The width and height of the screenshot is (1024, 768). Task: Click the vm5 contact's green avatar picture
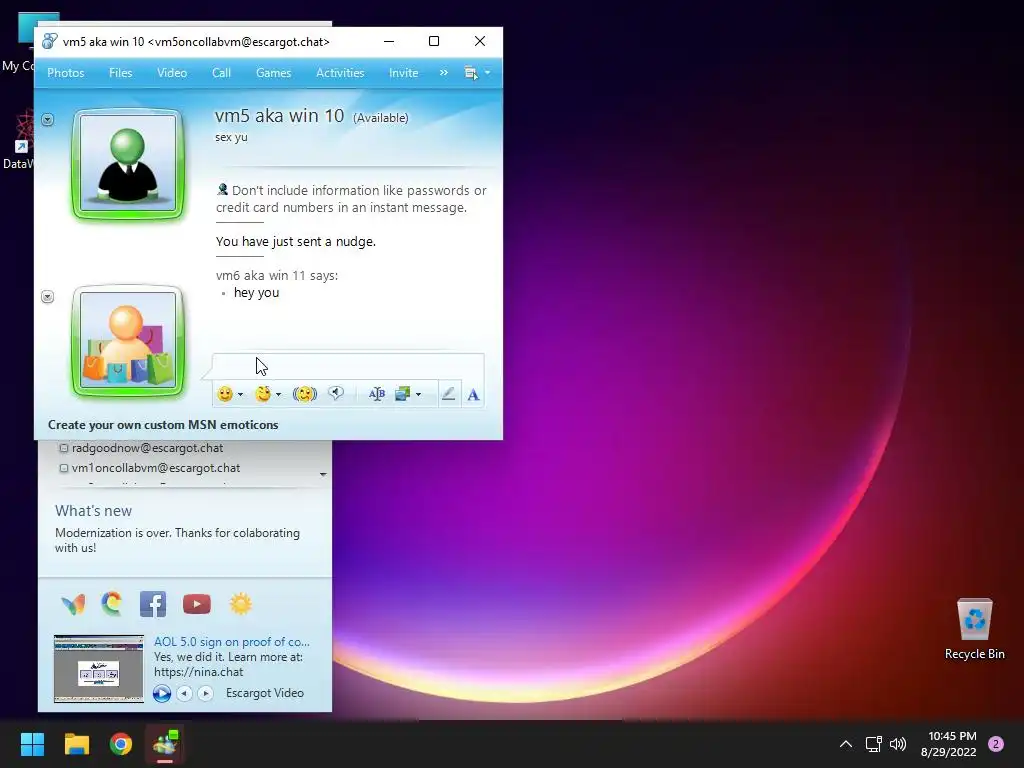point(127,163)
